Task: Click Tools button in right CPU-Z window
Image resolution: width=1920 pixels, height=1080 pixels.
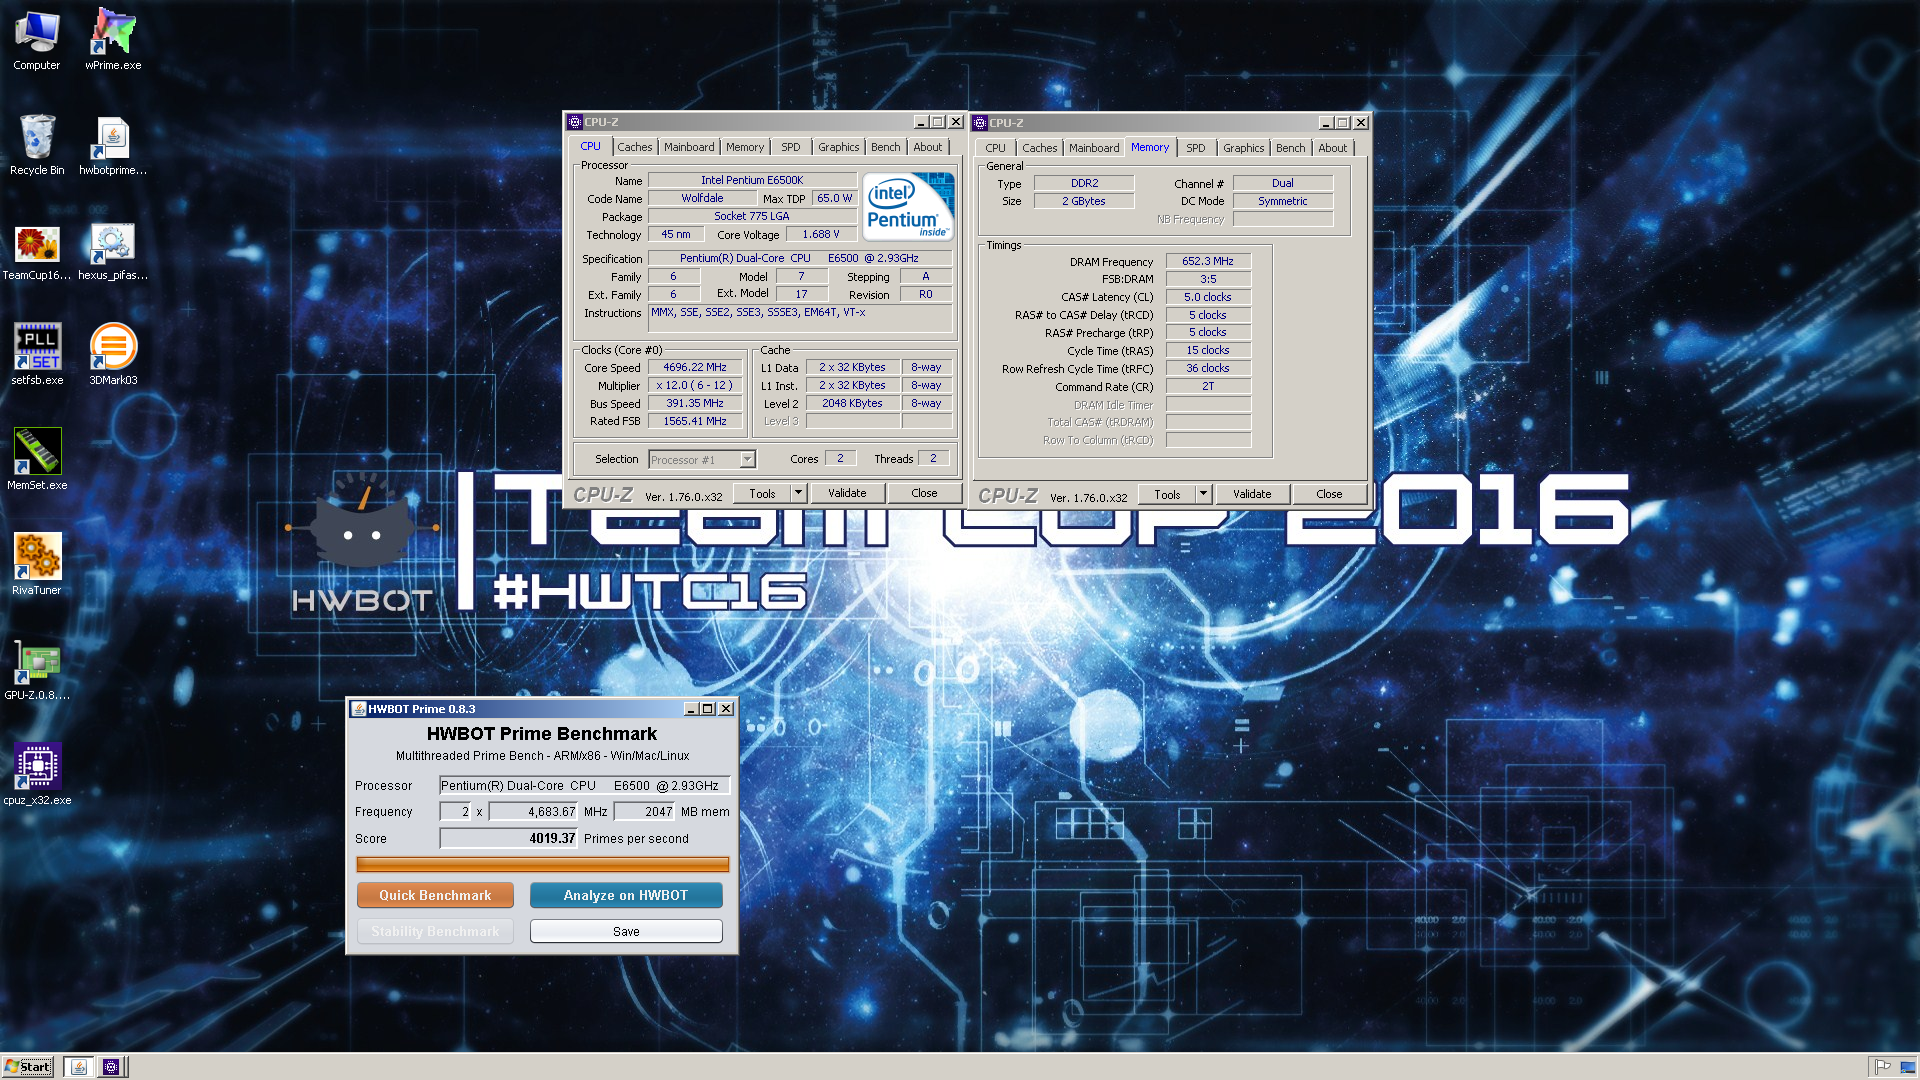Action: [x=1168, y=494]
